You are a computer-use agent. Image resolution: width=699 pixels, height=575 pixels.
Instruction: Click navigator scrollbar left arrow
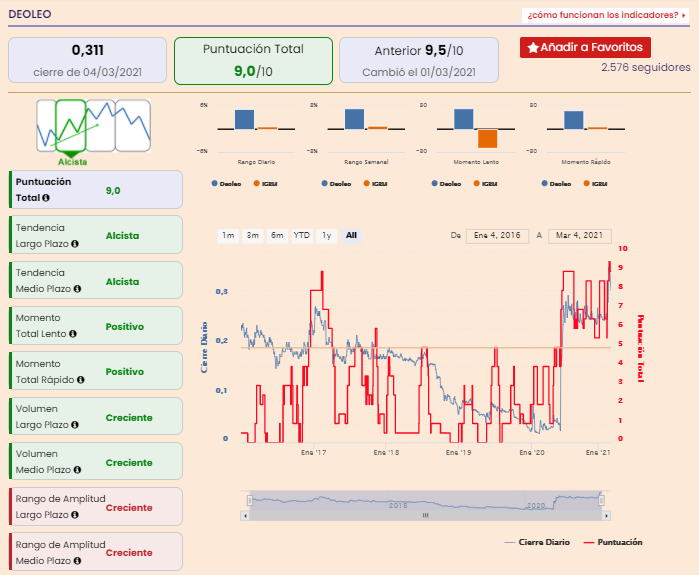245,516
